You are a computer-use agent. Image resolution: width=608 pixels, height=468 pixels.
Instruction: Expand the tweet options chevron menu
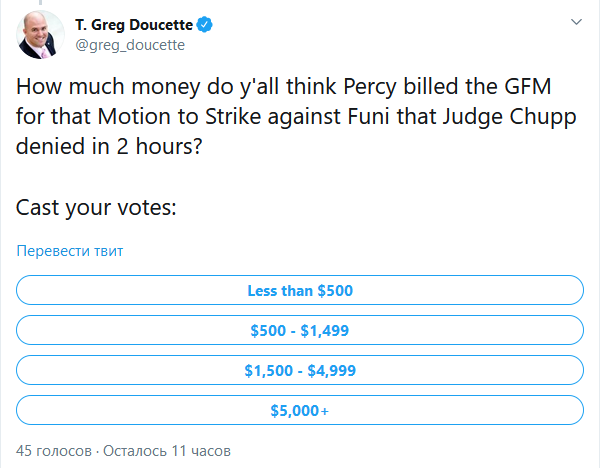coord(576,22)
